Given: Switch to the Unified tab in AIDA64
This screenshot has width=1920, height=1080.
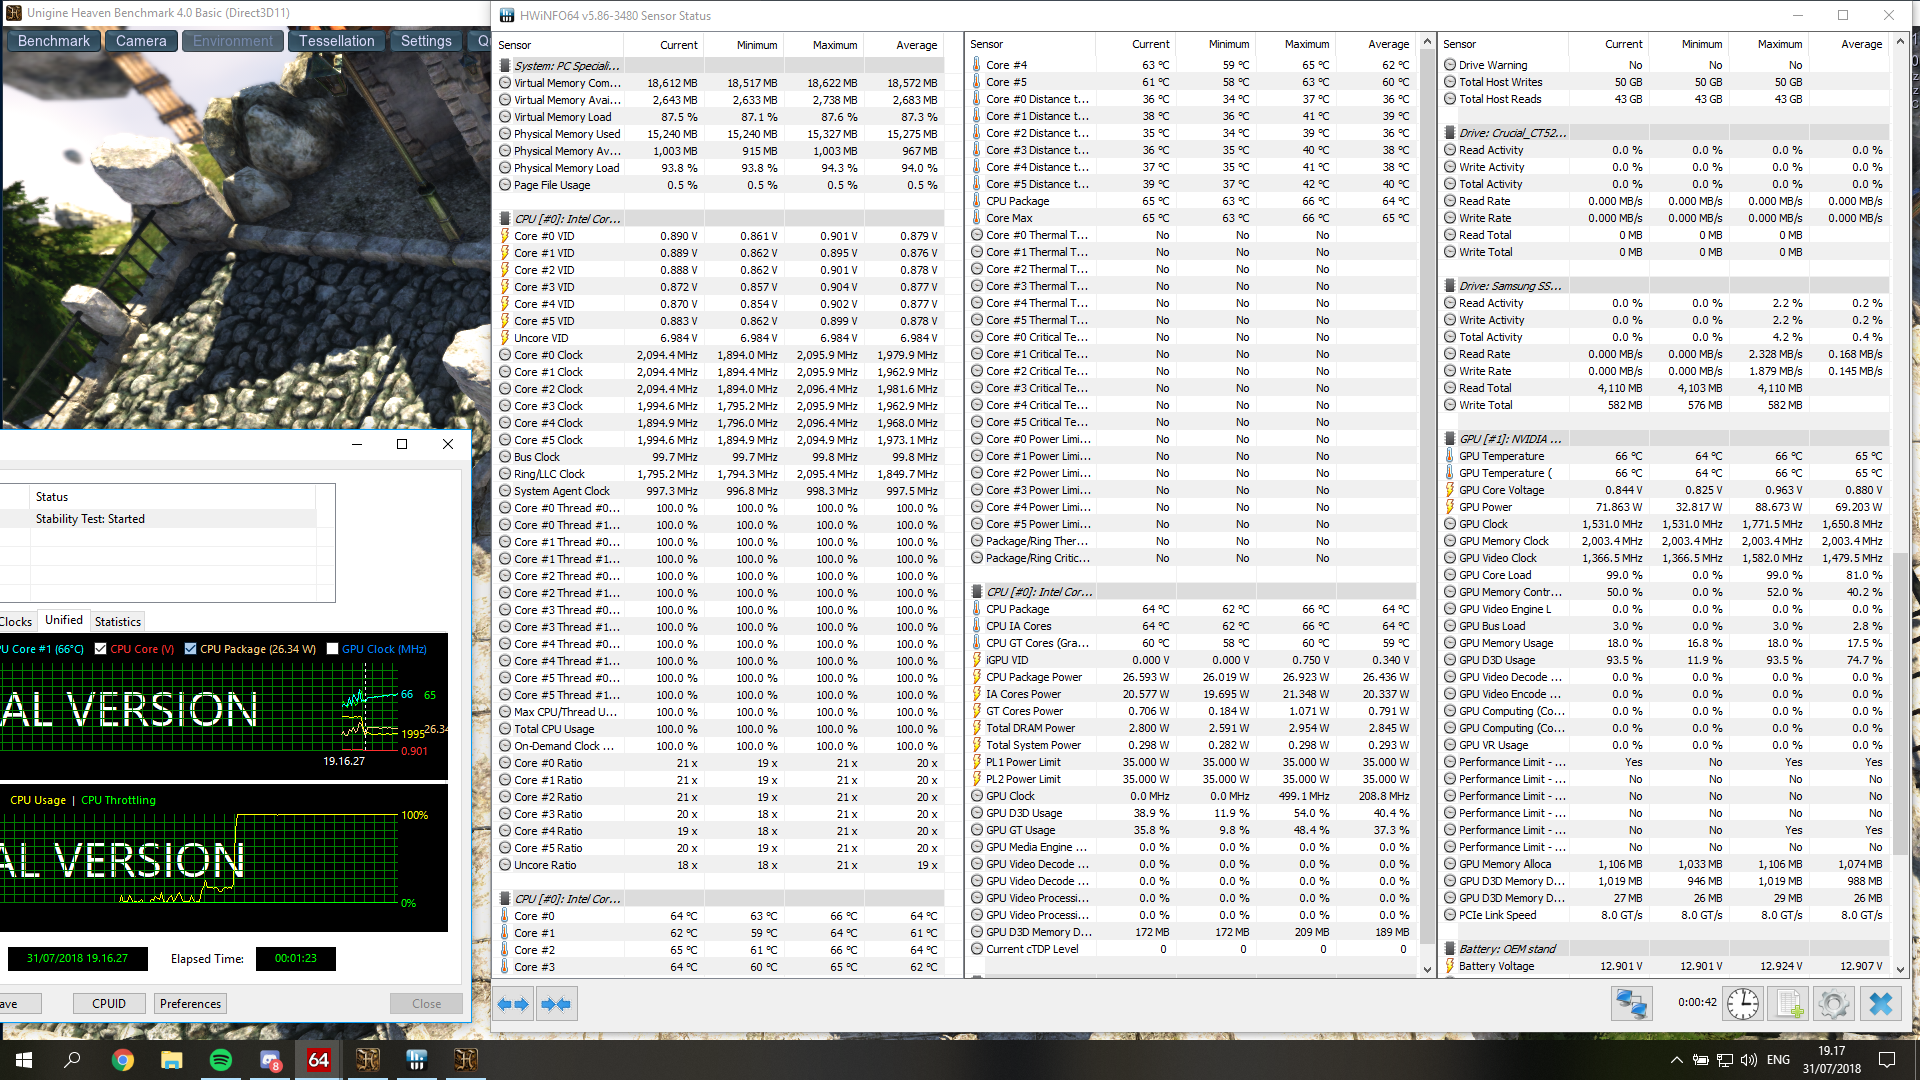Looking at the screenshot, I should click(x=64, y=620).
